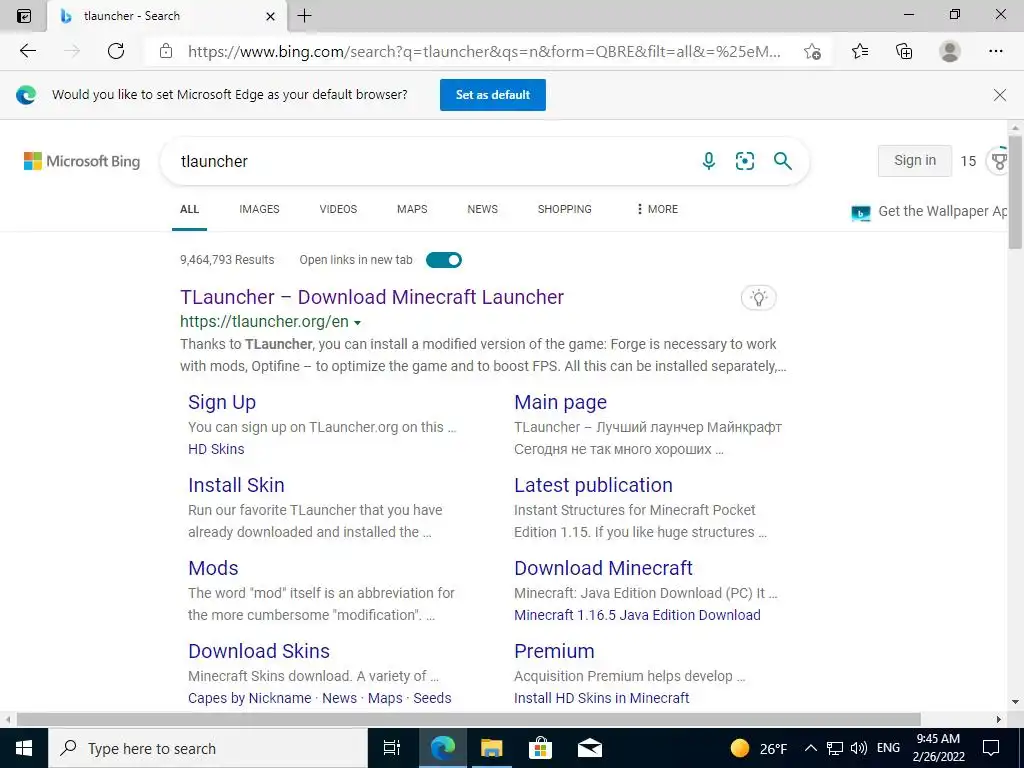Open the notification center icon

tap(991, 748)
